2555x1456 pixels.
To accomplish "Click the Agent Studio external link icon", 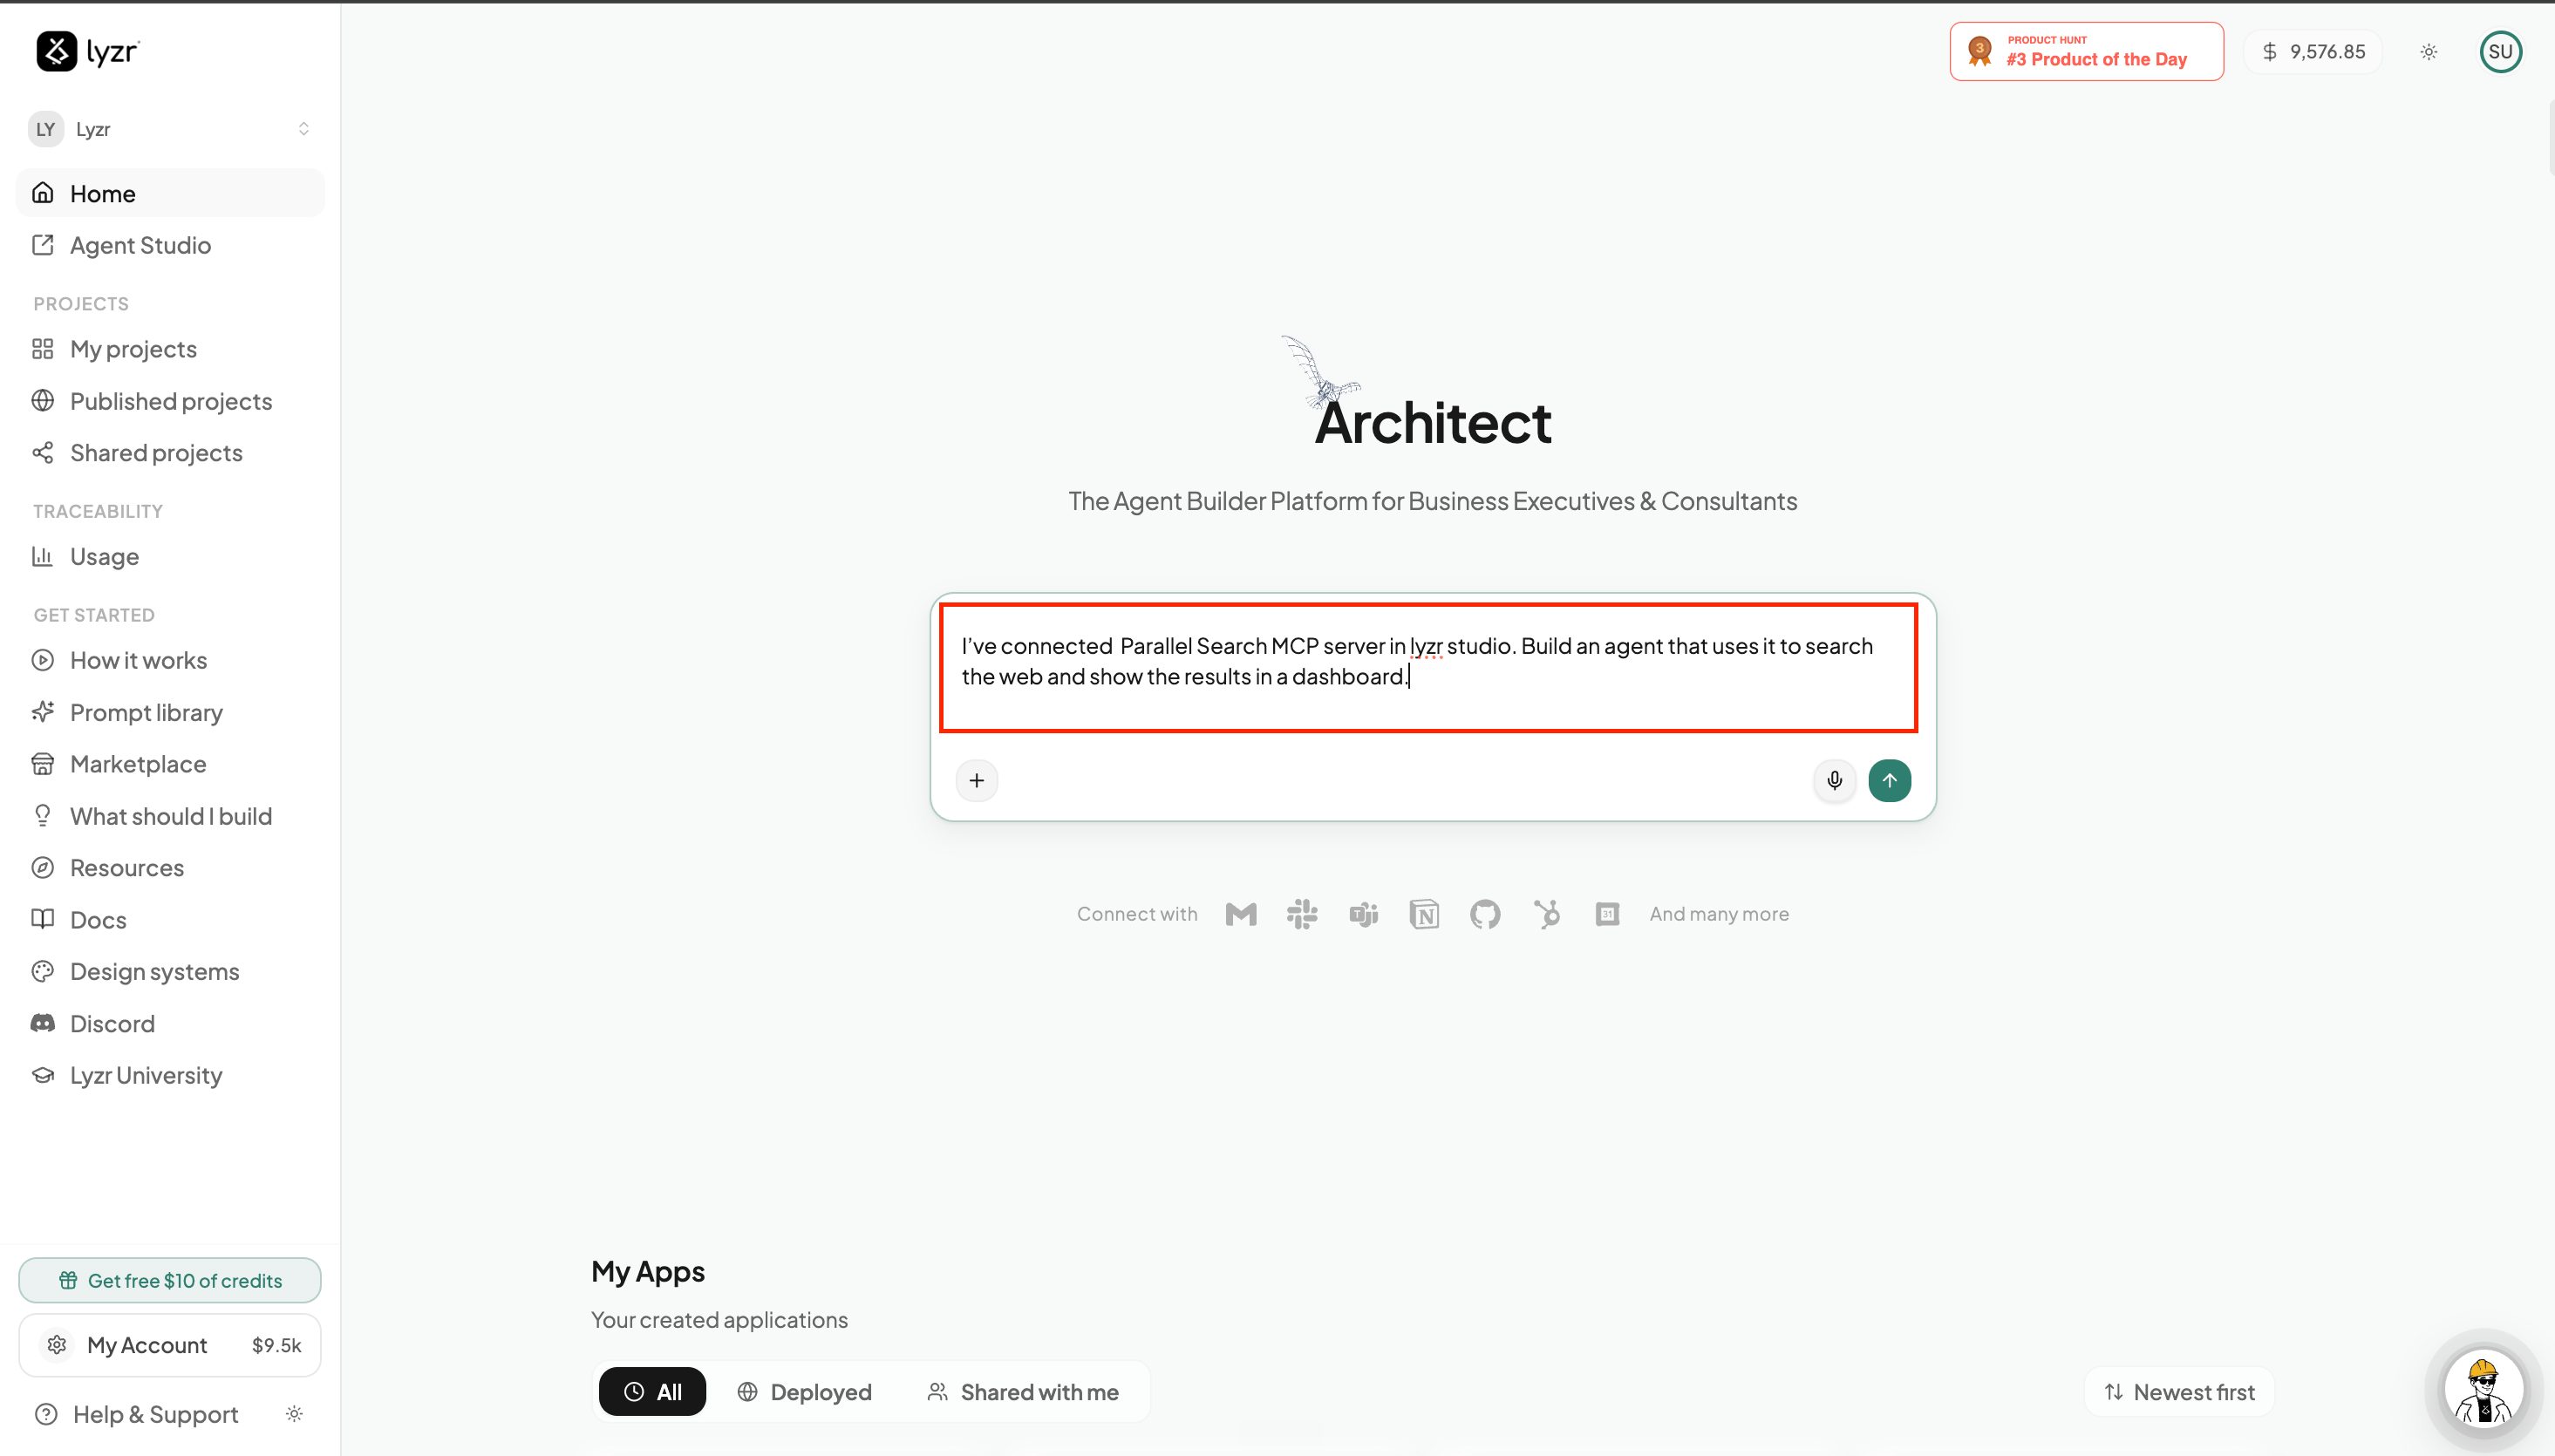I will [x=42, y=245].
